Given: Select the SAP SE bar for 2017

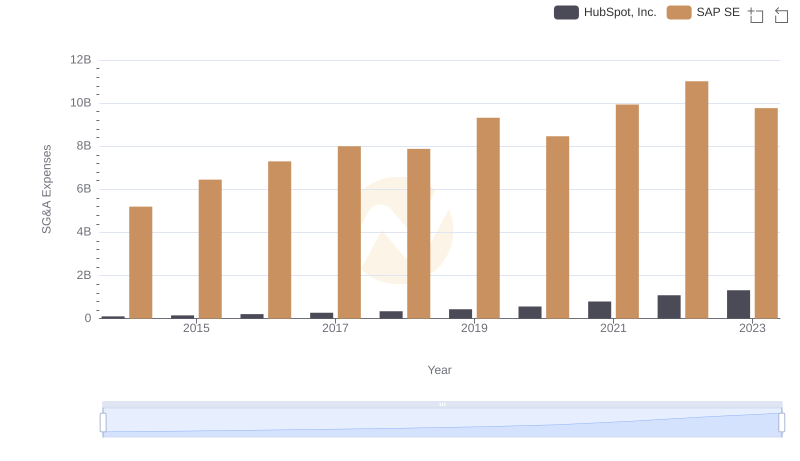Looking at the screenshot, I should point(349,233).
